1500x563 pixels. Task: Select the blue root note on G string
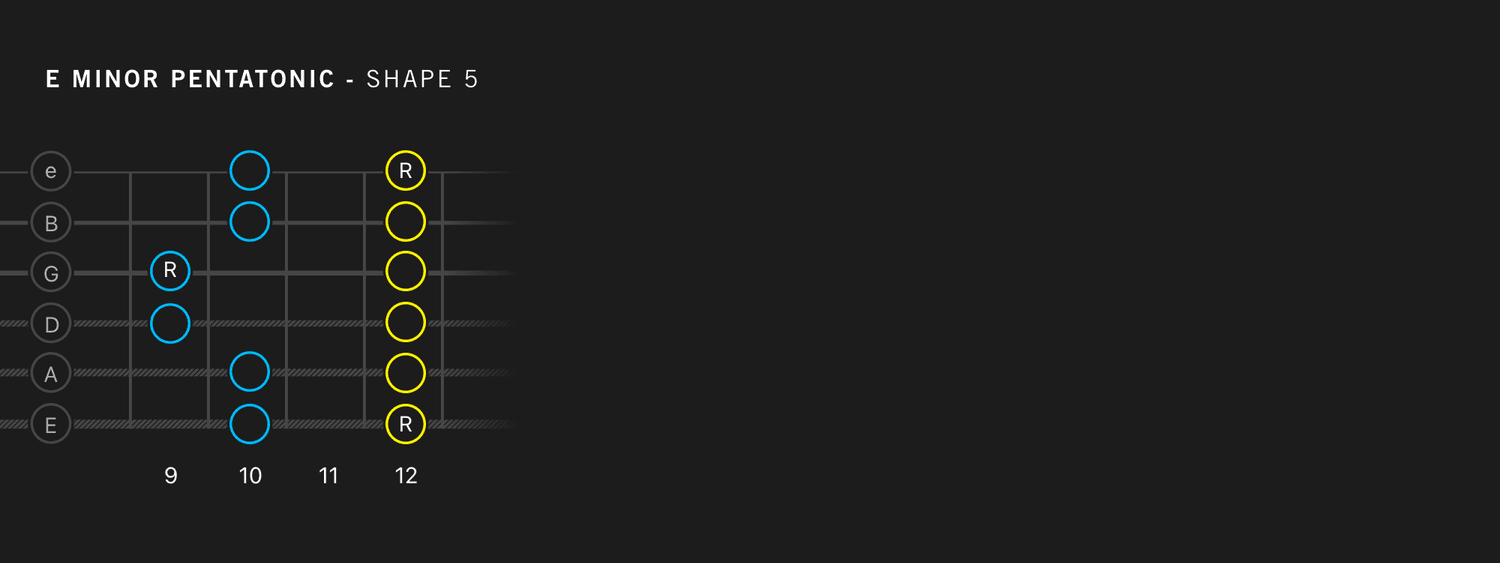(170, 271)
